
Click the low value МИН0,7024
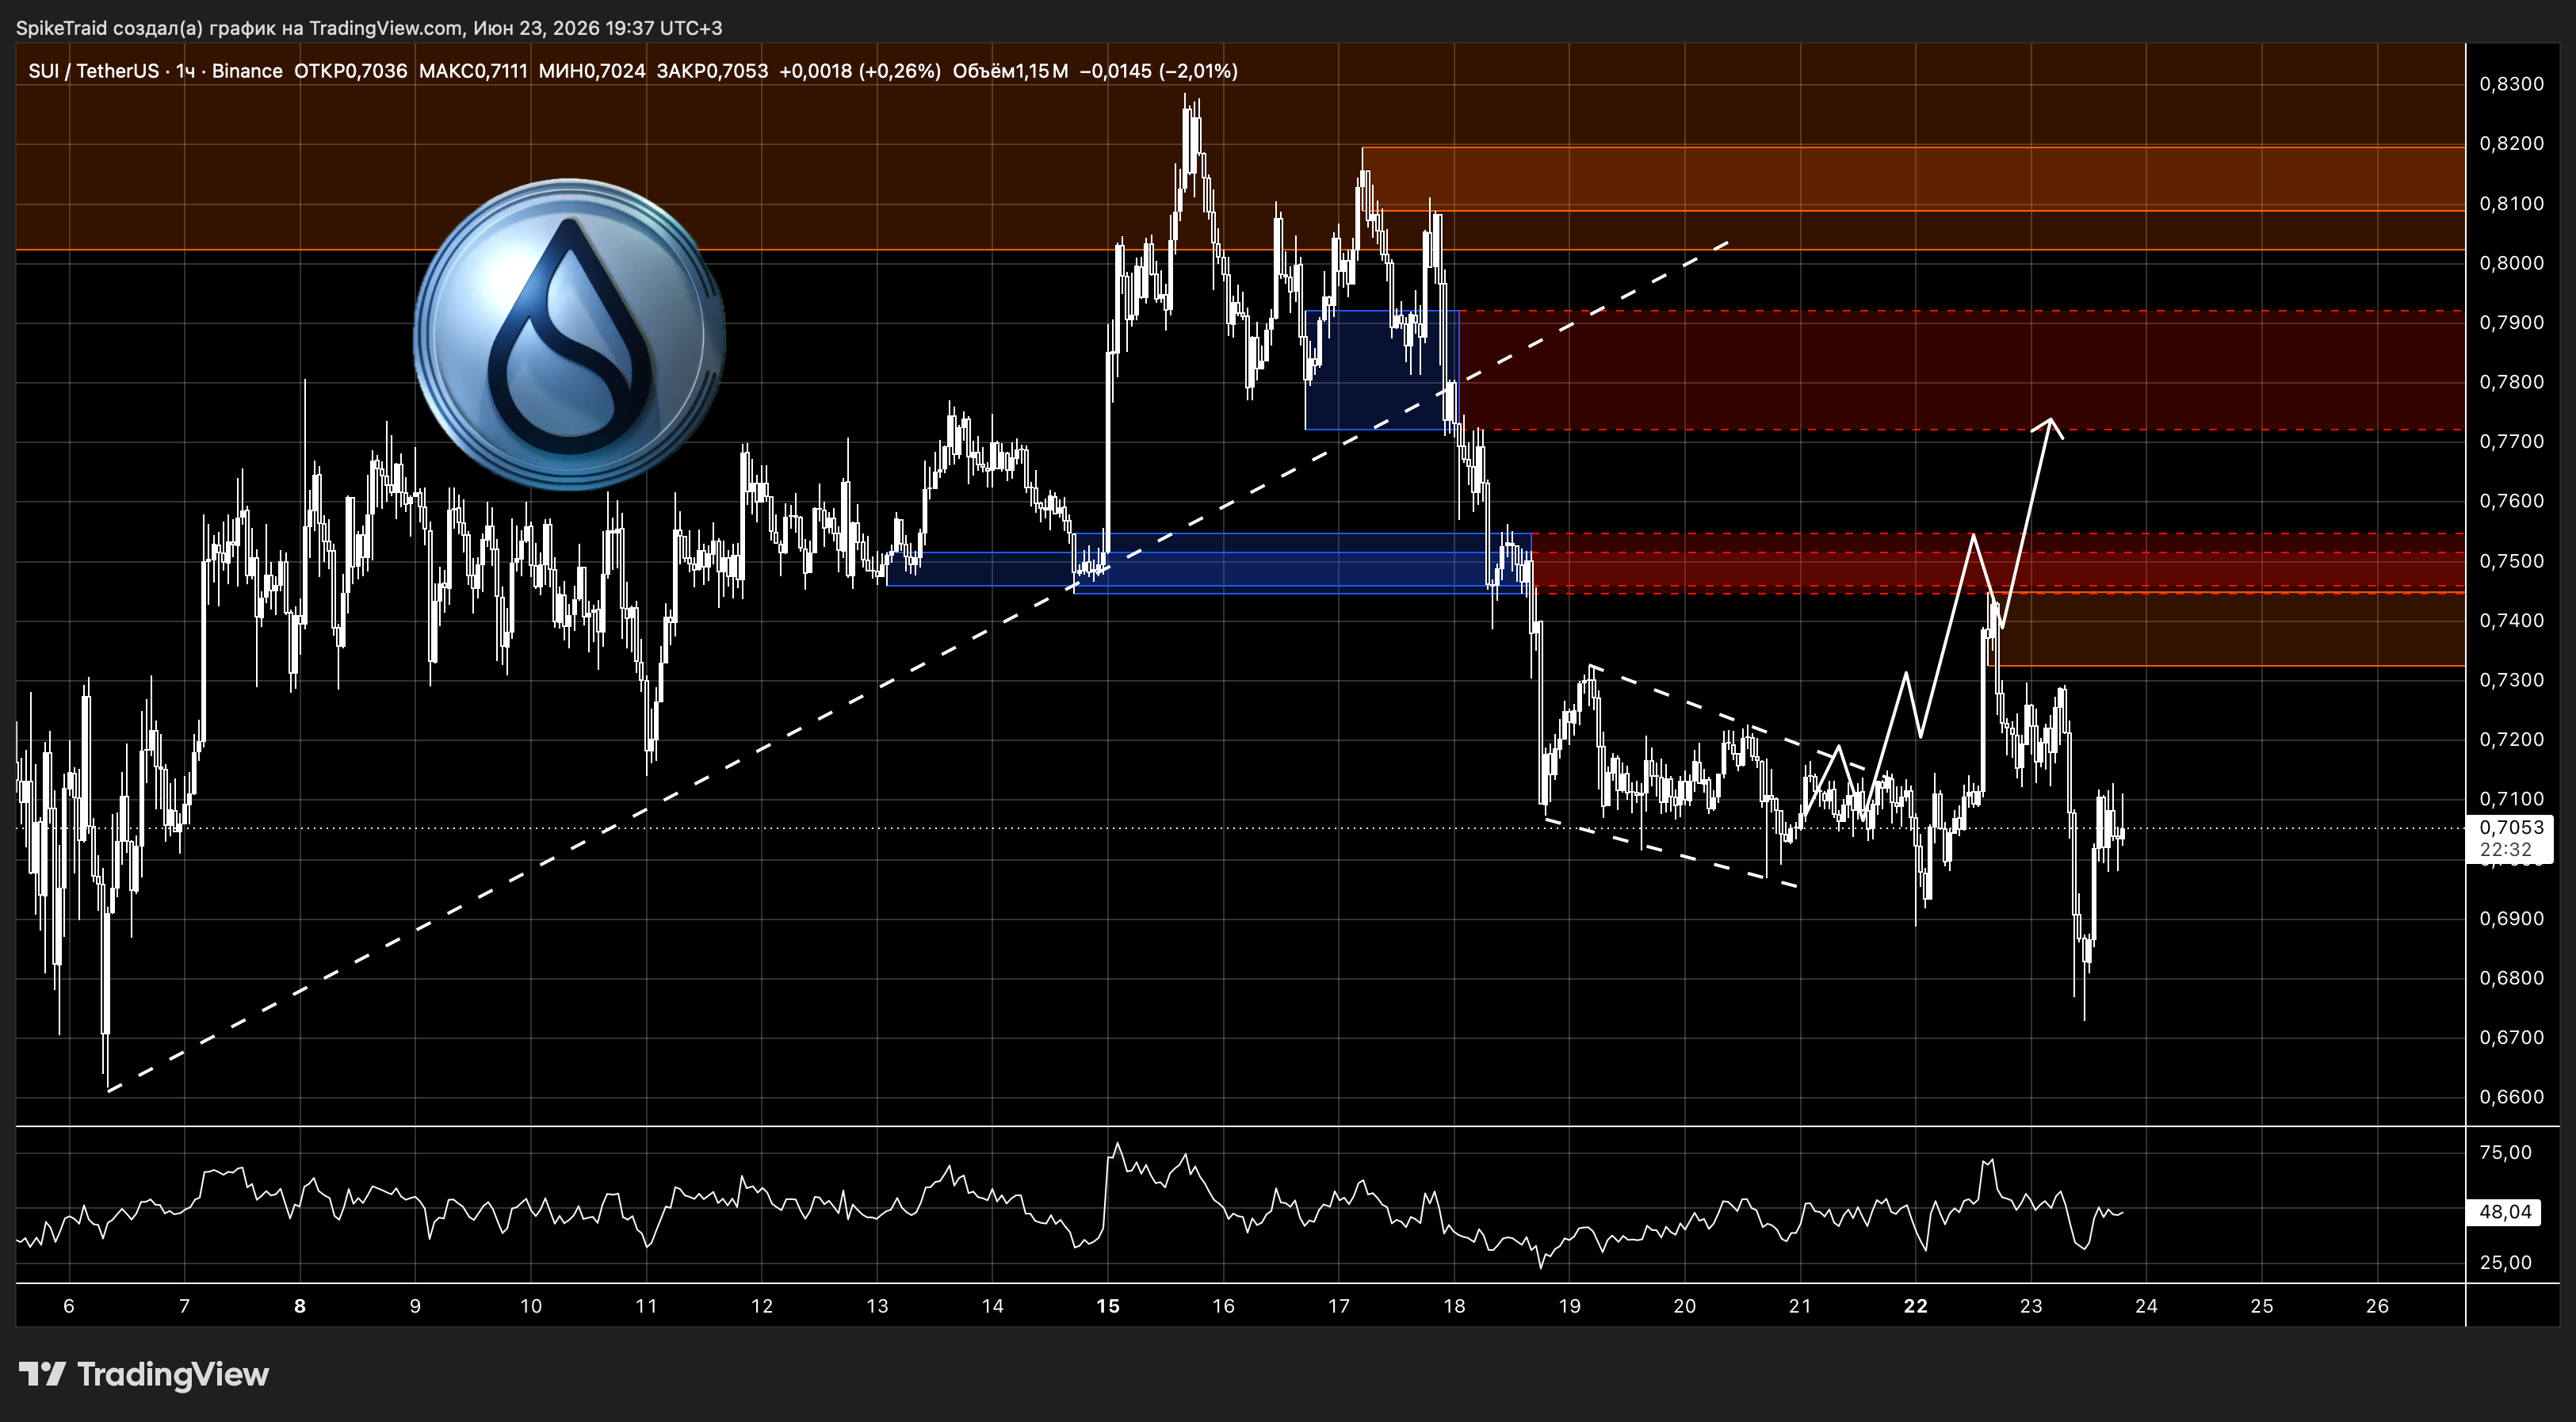point(592,71)
